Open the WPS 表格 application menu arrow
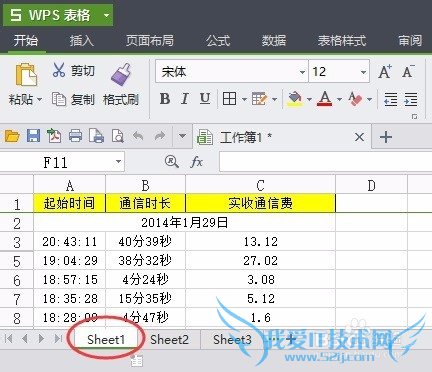 click(x=106, y=15)
